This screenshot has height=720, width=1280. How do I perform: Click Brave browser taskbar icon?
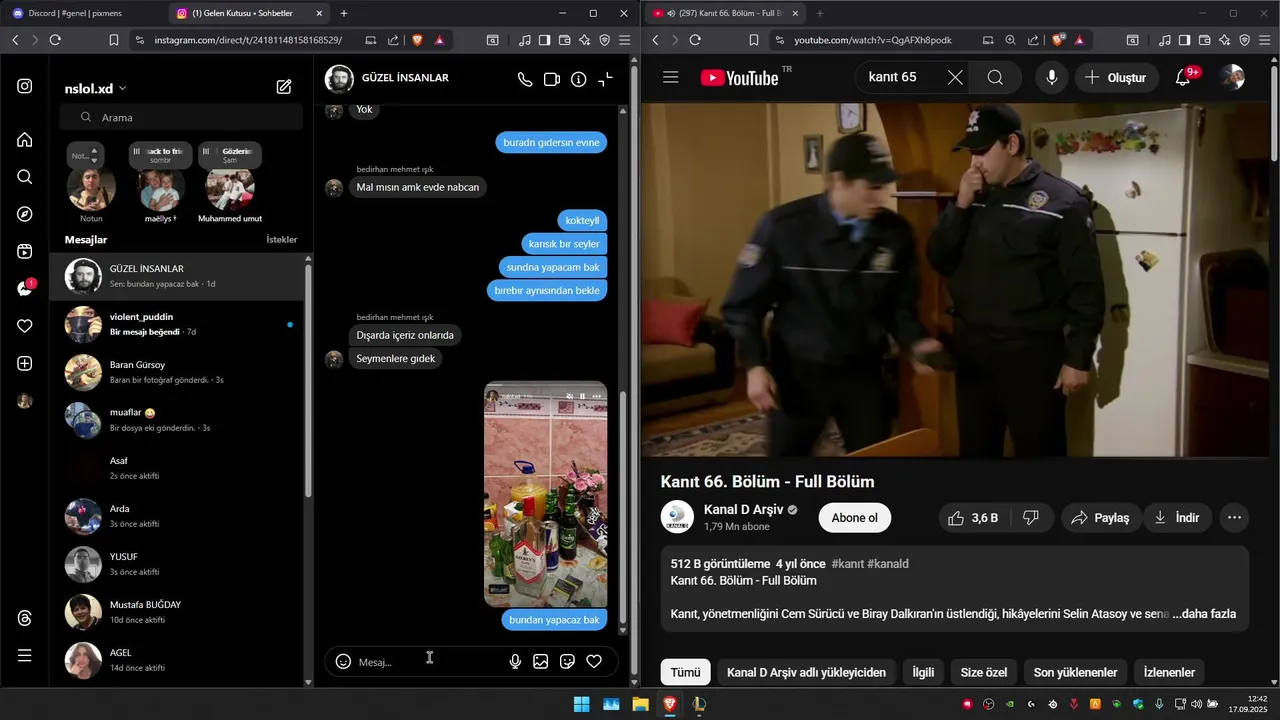point(670,704)
